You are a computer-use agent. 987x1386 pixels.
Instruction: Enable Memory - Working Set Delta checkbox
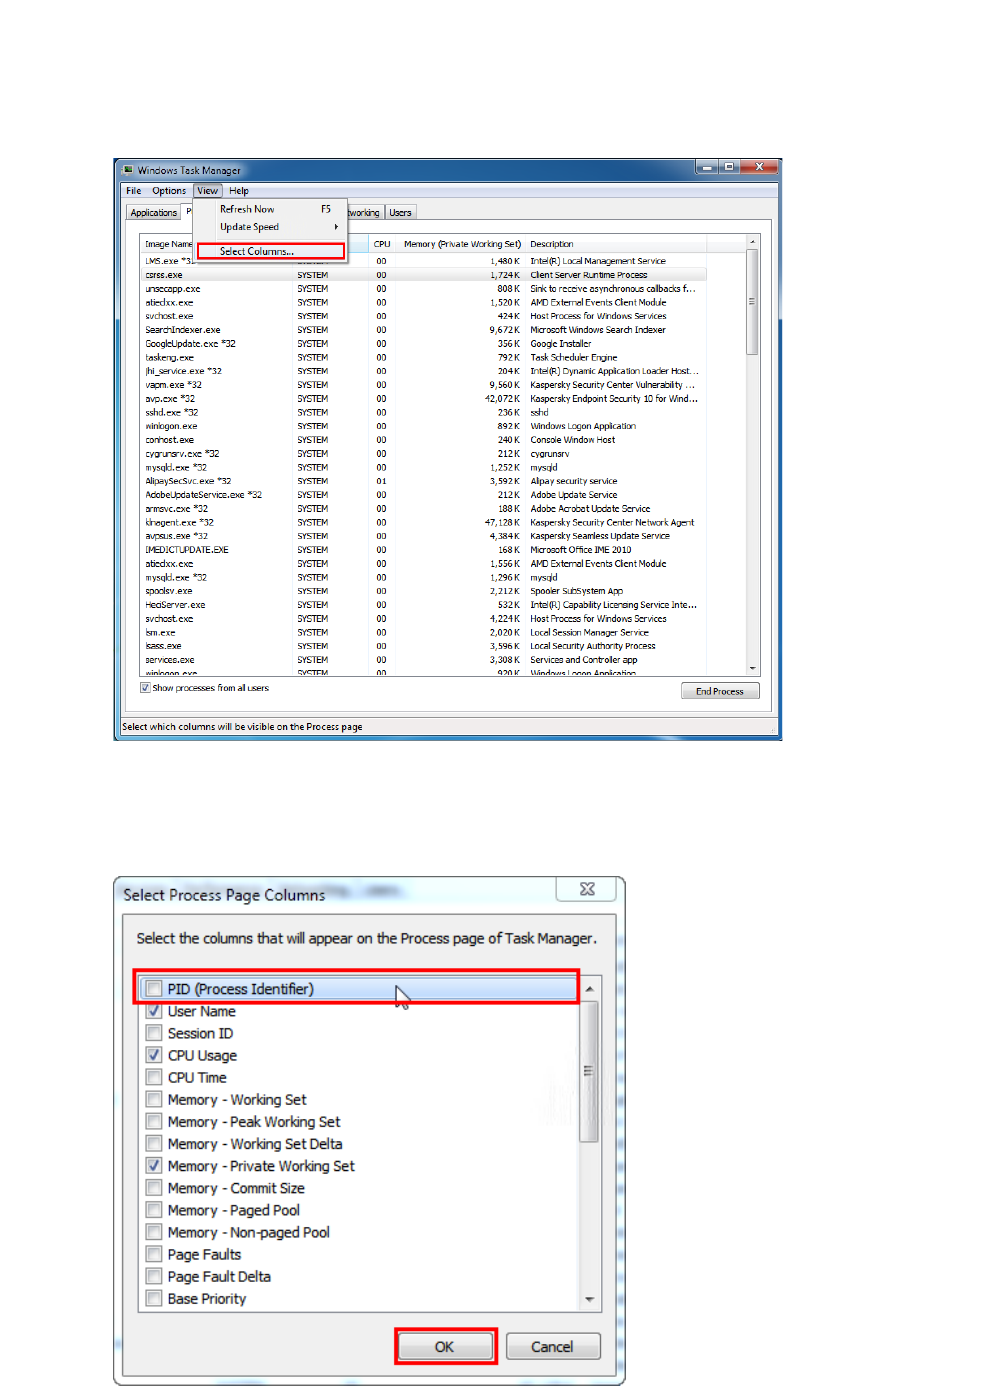[x=154, y=1144]
